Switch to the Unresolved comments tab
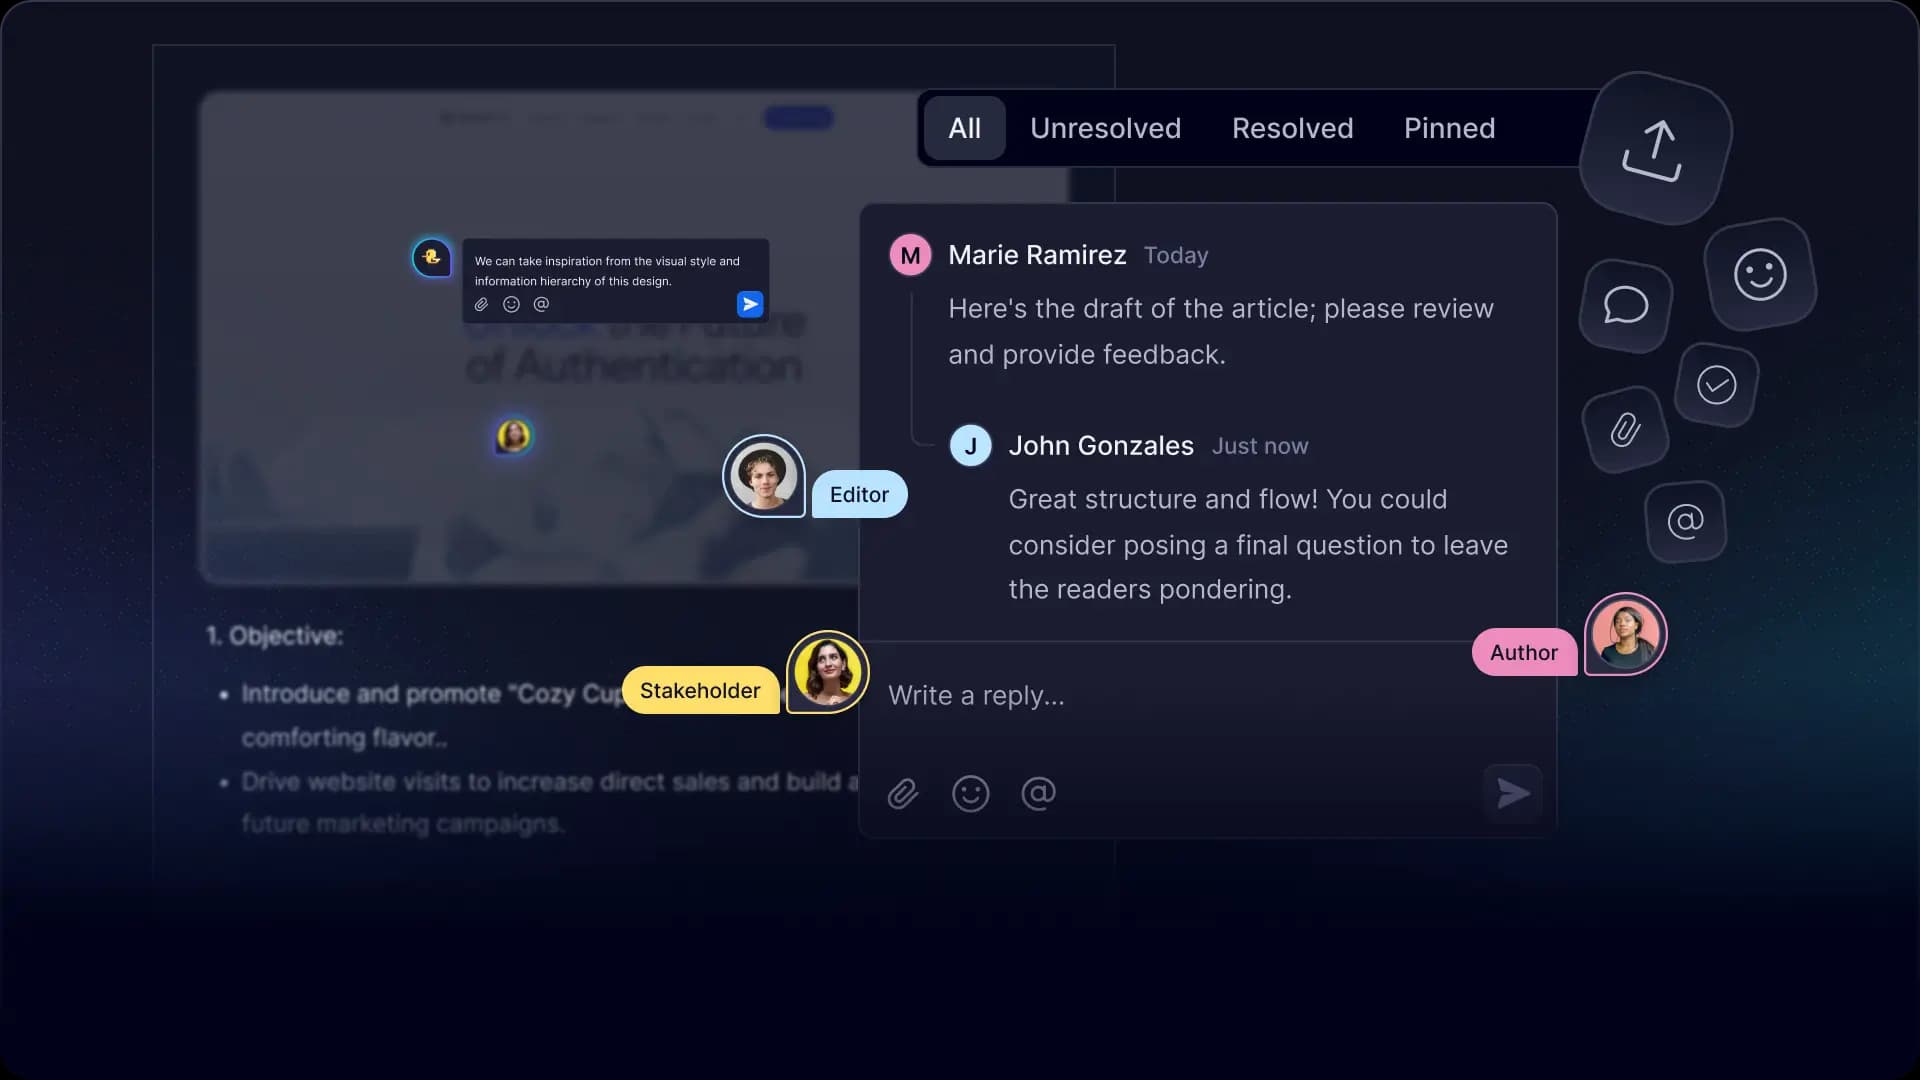1920x1080 pixels. [x=1106, y=128]
